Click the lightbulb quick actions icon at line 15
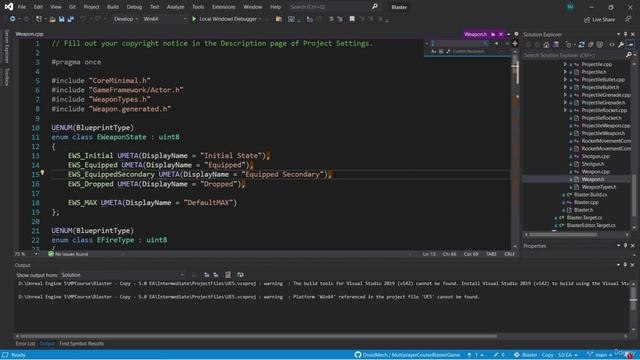Screen dimensions: 640x360 click(42, 173)
